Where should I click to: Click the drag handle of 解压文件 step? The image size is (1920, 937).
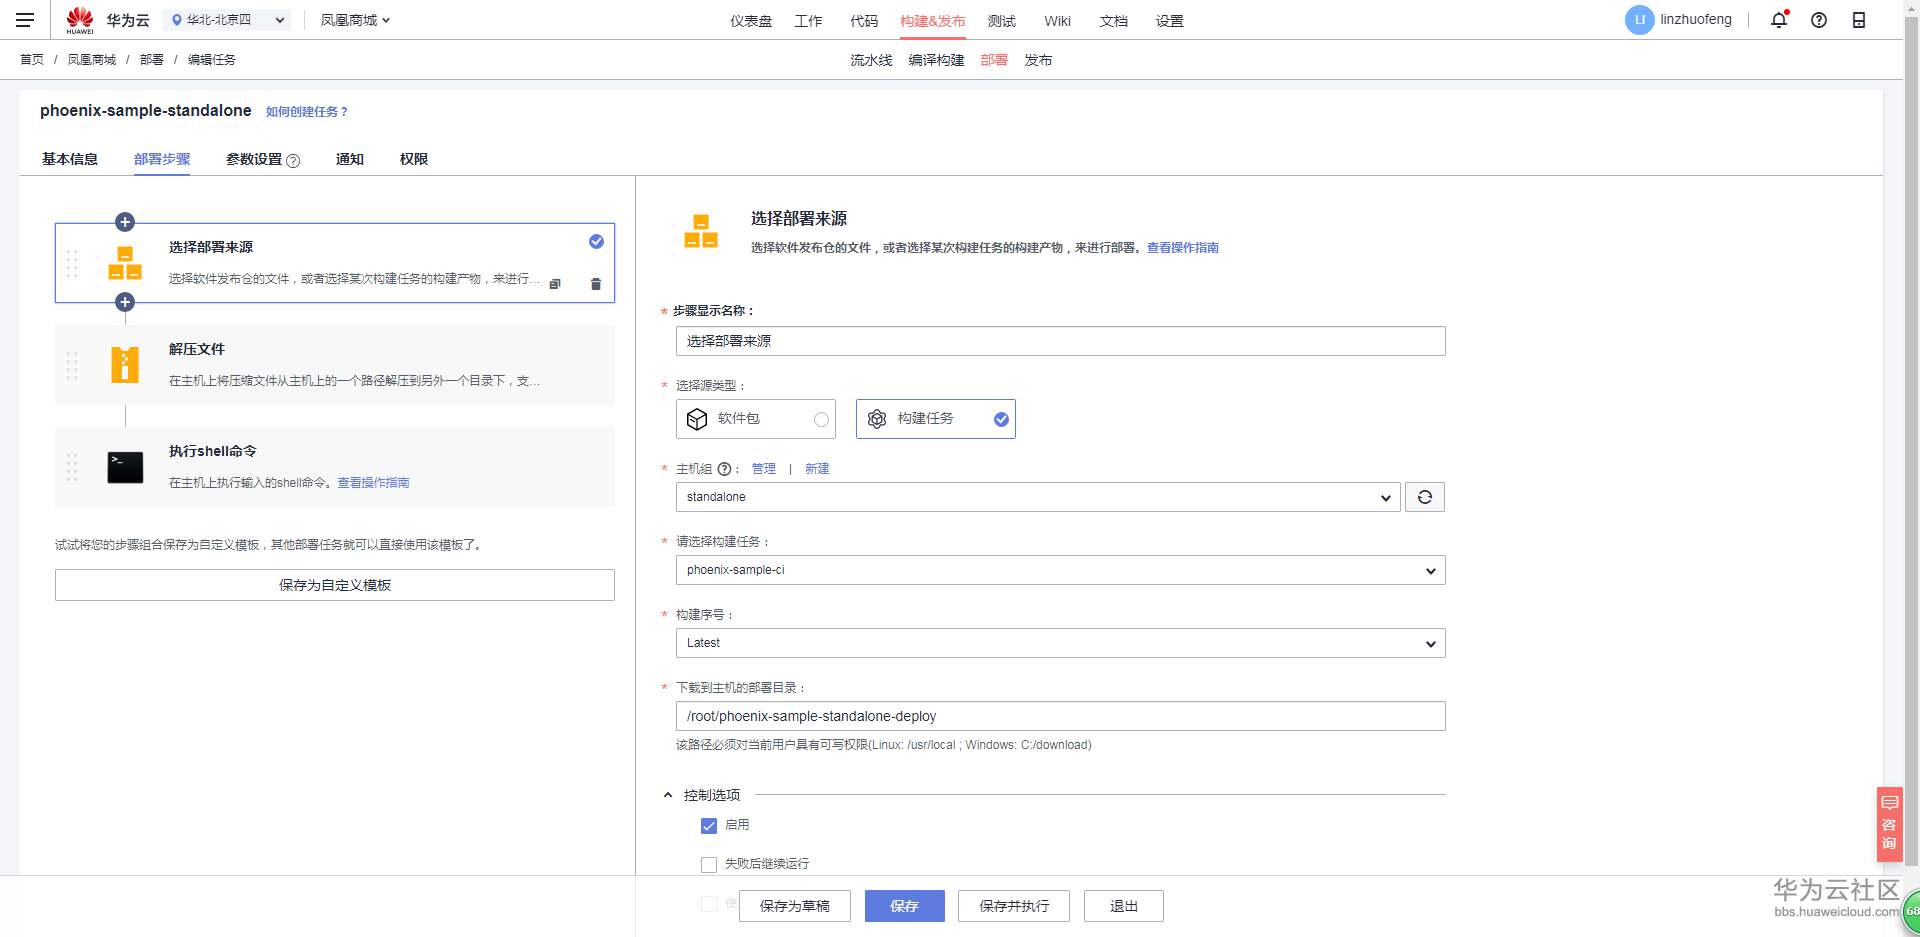pyautogui.click(x=72, y=365)
